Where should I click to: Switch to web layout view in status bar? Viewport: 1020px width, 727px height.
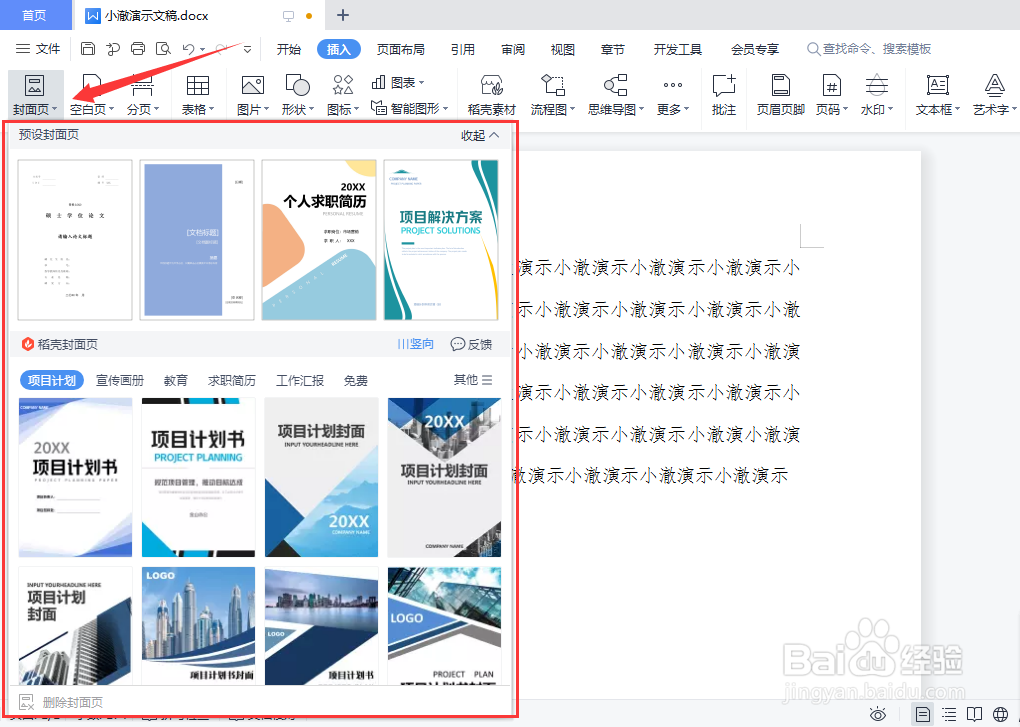[x=1000, y=715]
